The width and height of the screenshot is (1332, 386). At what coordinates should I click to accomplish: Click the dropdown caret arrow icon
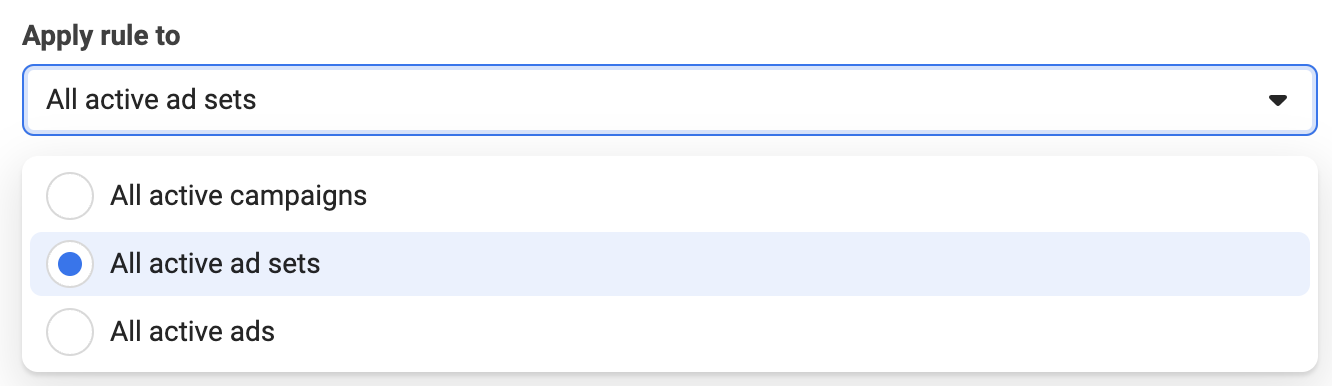1277,100
